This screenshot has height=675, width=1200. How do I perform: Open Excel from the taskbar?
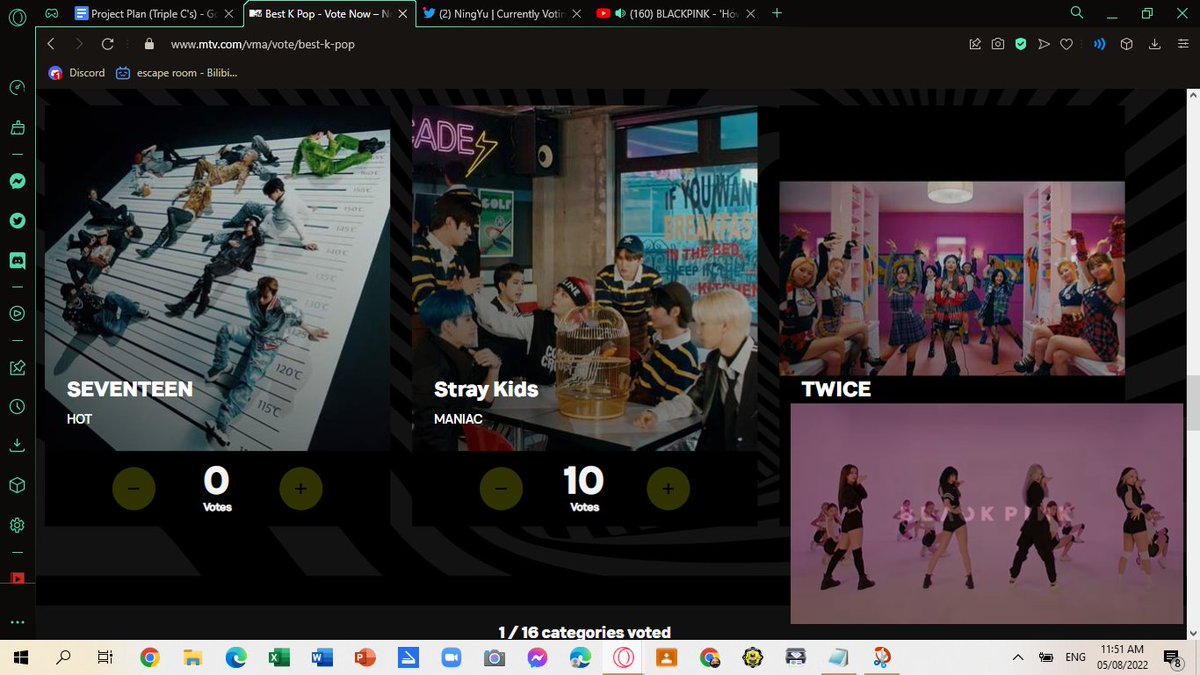pos(279,657)
